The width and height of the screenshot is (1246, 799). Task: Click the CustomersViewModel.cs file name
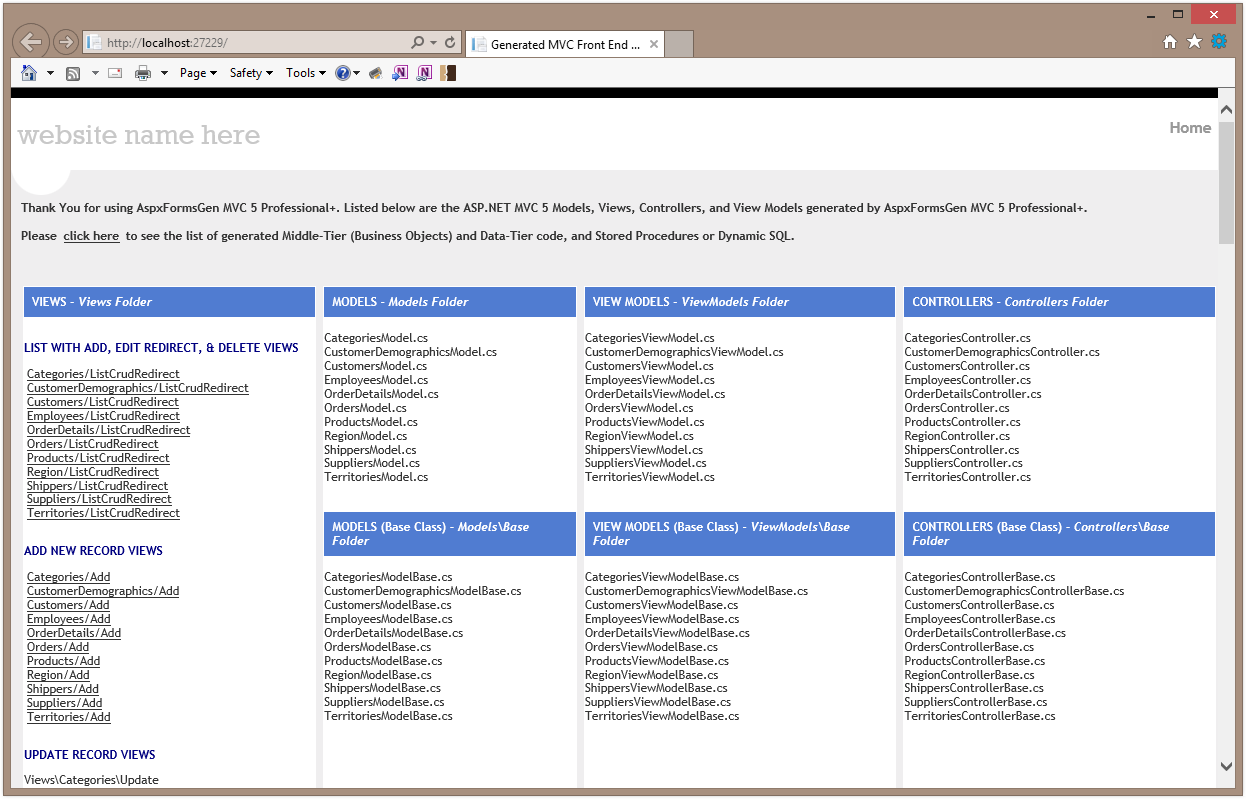point(650,366)
